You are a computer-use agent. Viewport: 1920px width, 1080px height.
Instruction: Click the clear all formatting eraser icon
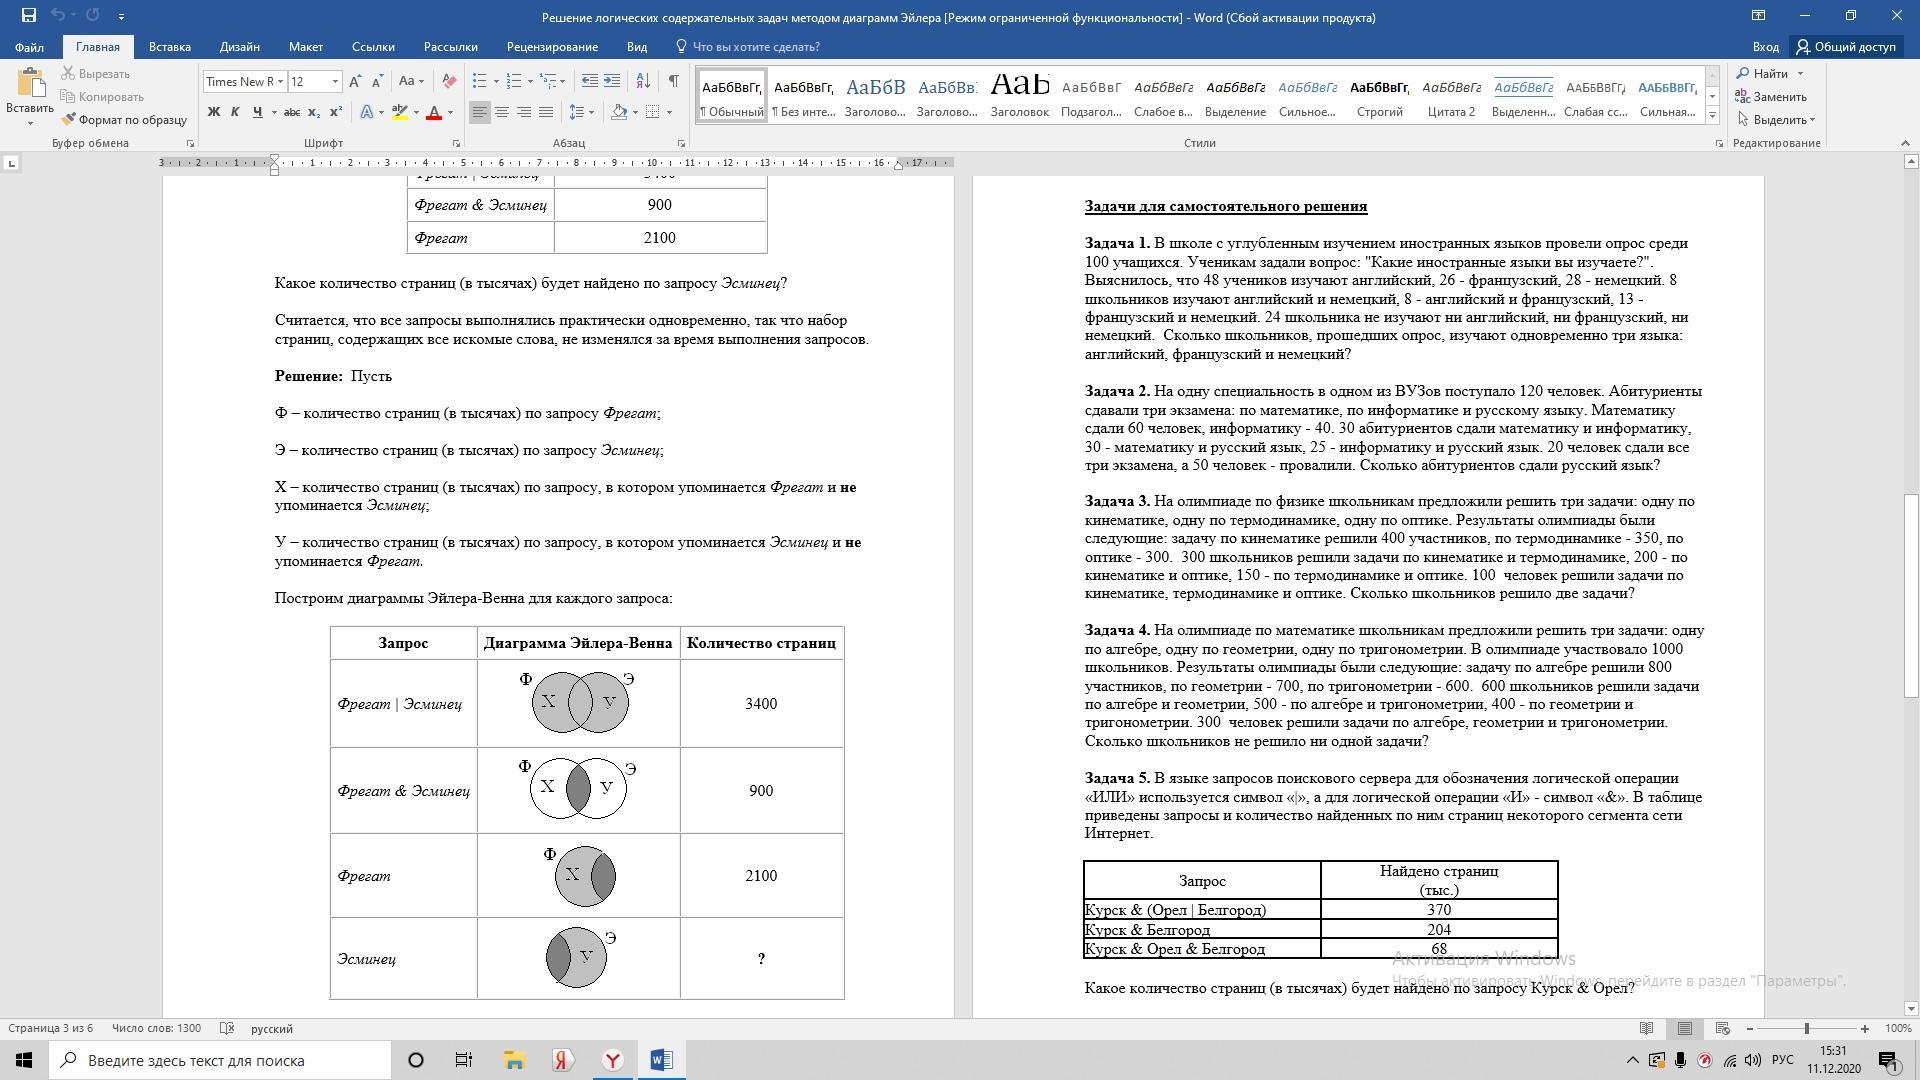[449, 81]
